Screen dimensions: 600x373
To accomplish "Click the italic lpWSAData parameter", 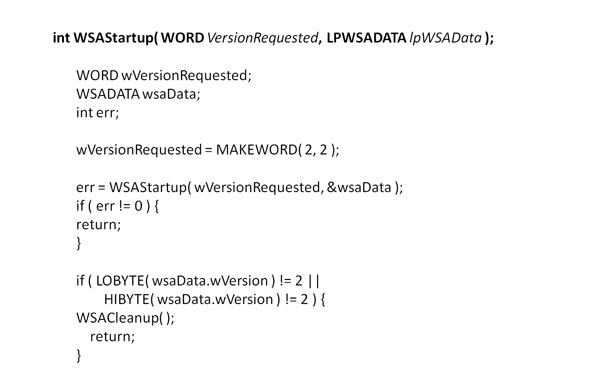I will [x=445, y=38].
